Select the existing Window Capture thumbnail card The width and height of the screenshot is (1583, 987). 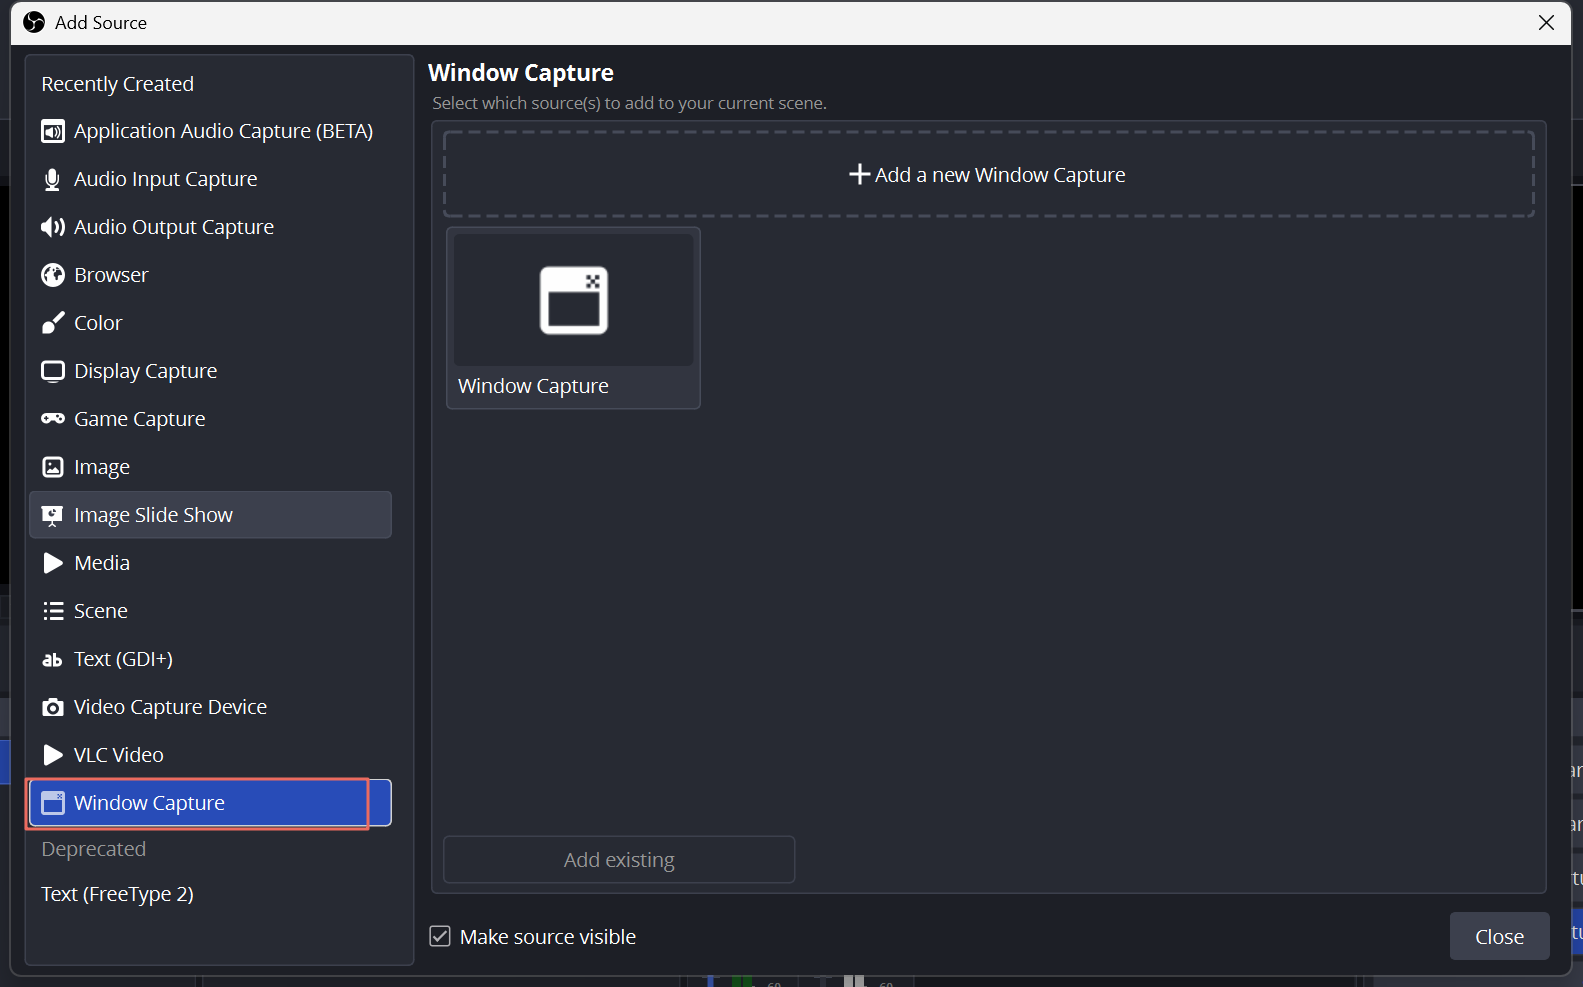pos(573,318)
